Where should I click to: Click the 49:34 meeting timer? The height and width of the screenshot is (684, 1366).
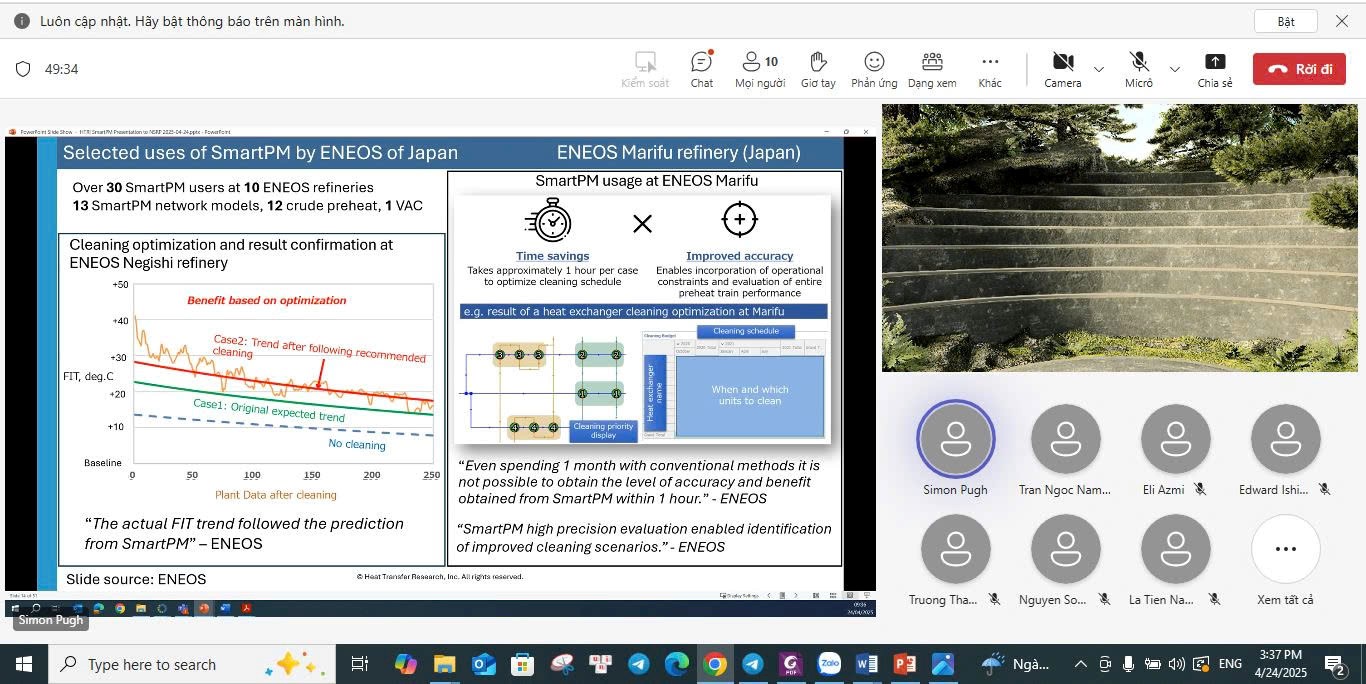(x=62, y=69)
